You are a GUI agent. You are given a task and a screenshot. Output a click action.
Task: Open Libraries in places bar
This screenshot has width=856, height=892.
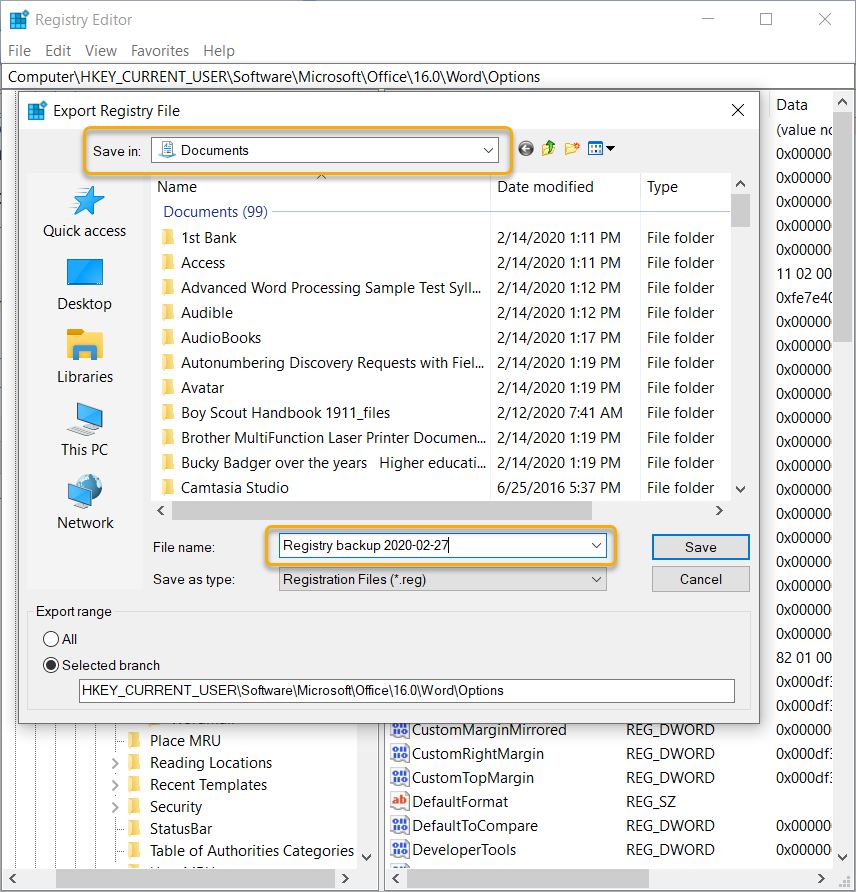tap(85, 357)
